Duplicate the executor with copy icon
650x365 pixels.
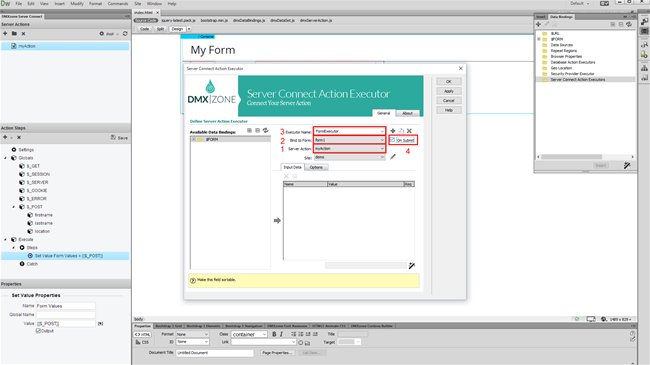click(x=401, y=131)
